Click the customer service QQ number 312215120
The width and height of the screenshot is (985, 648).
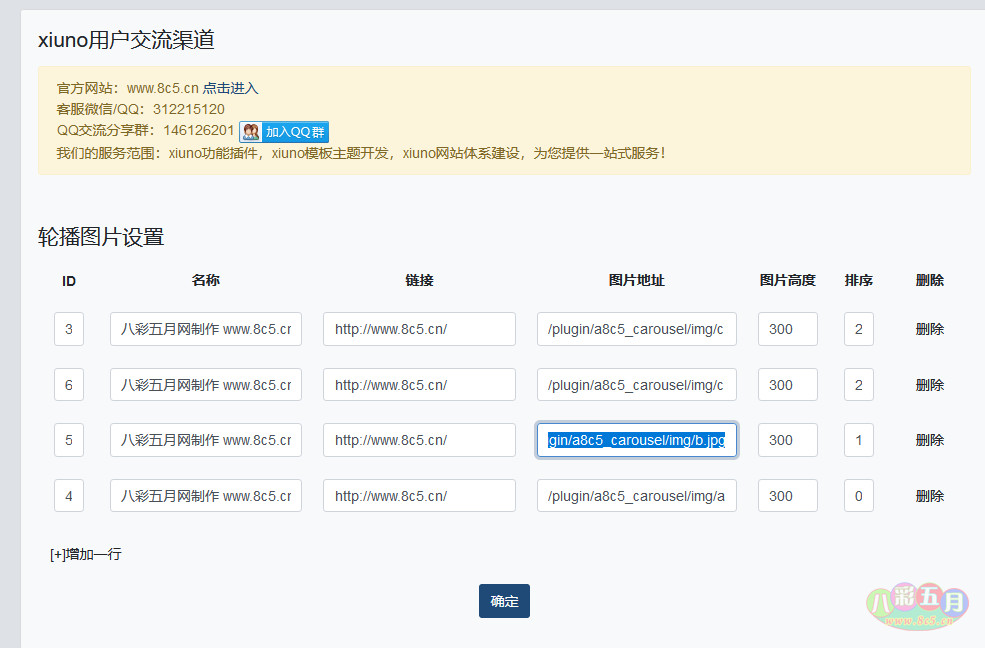click(x=189, y=109)
